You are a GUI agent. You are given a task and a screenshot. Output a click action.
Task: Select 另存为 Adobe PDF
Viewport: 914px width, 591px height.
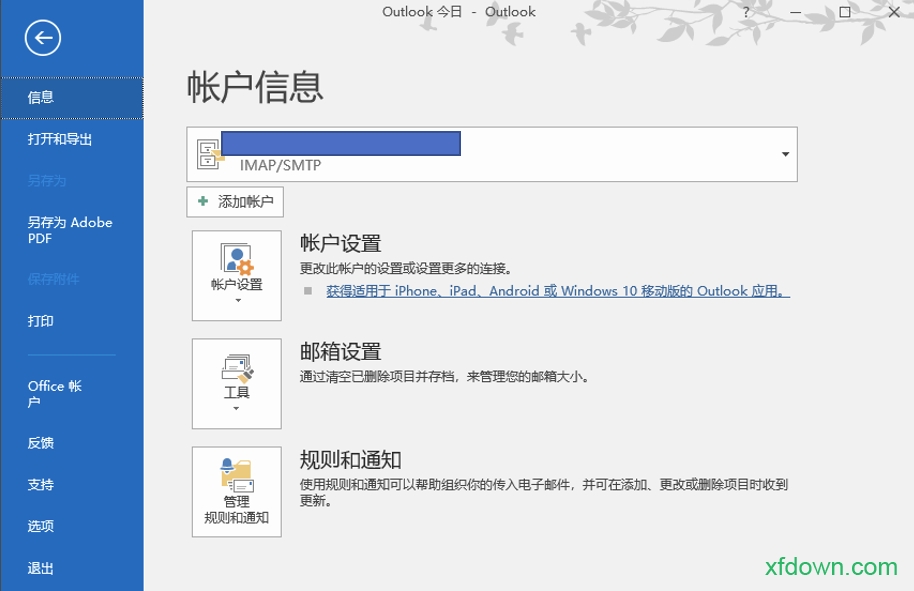72,230
